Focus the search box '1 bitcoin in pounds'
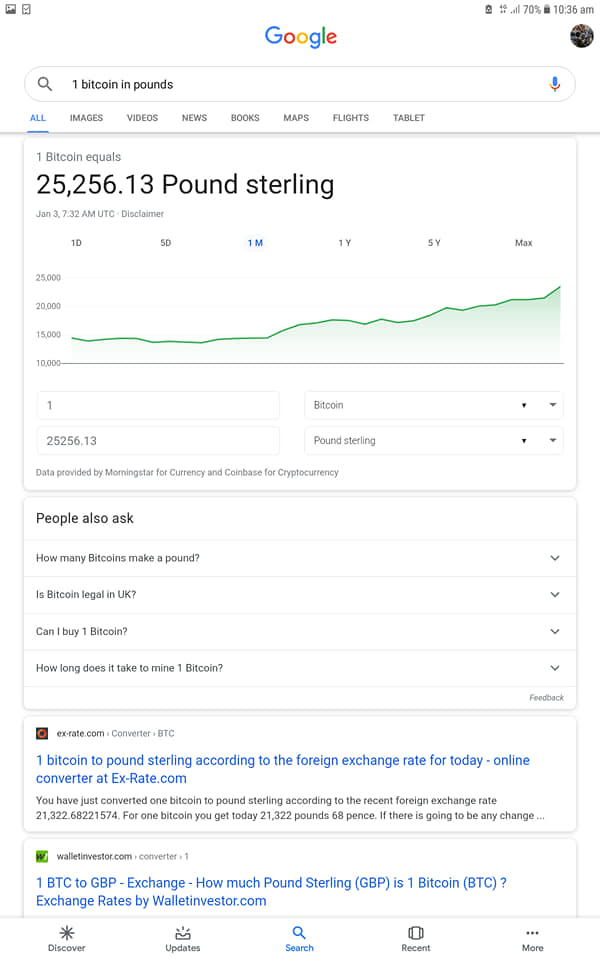Viewport: 600px width, 960px height. [300, 84]
